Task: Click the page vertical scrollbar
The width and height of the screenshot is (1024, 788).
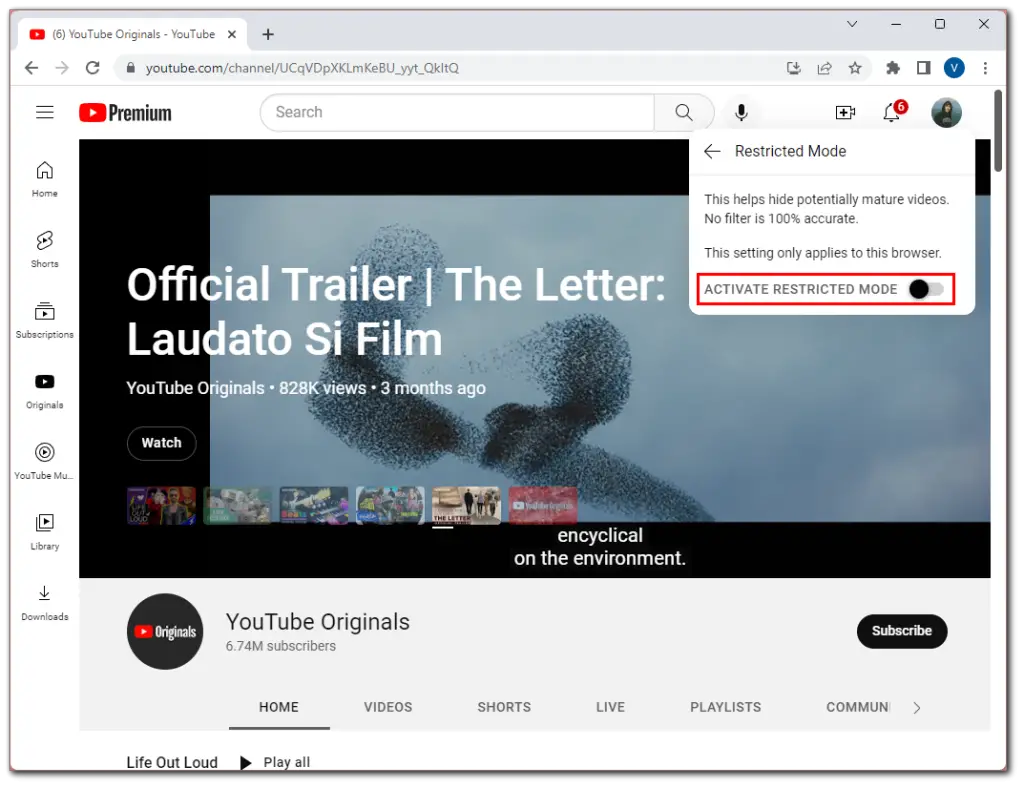Action: point(998,131)
